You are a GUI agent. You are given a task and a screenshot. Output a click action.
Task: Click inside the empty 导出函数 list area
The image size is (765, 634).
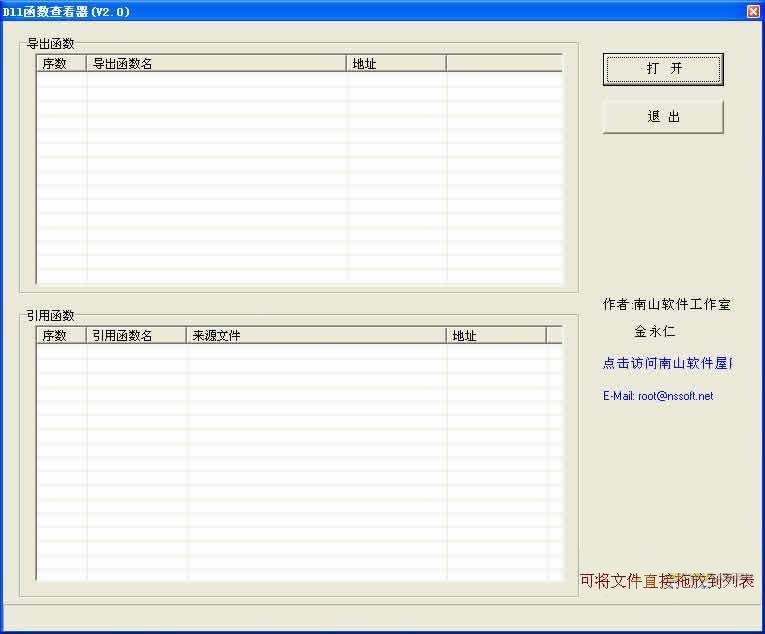click(300, 178)
